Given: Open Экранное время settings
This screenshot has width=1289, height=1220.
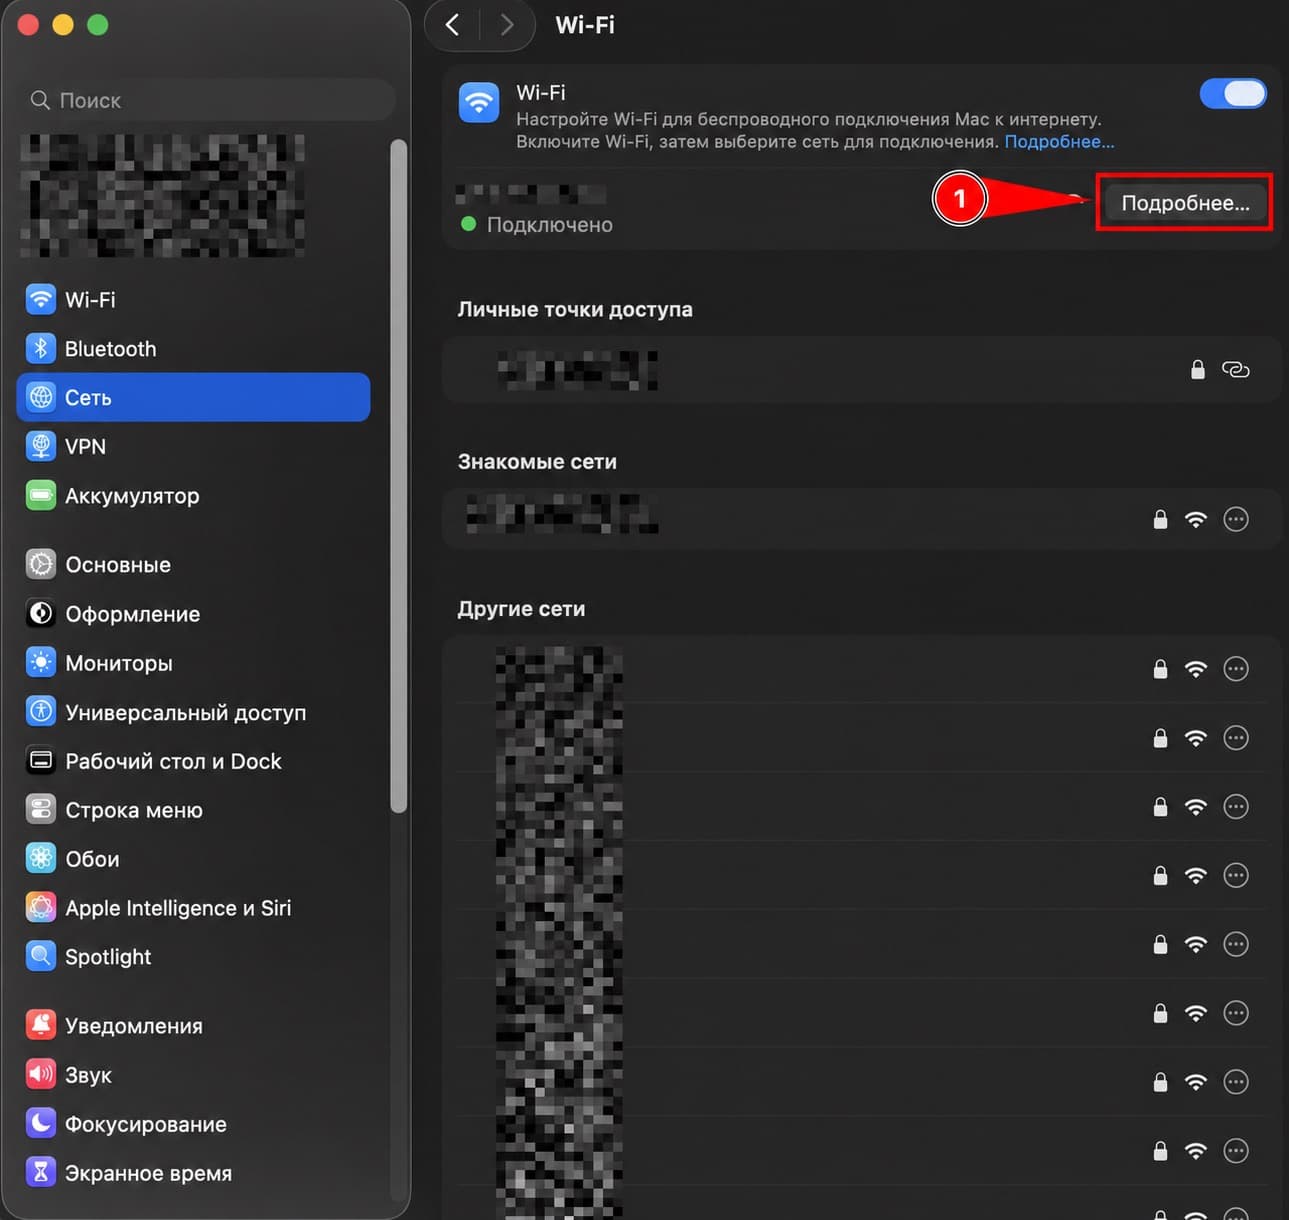Looking at the screenshot, I should point(193,1172).
